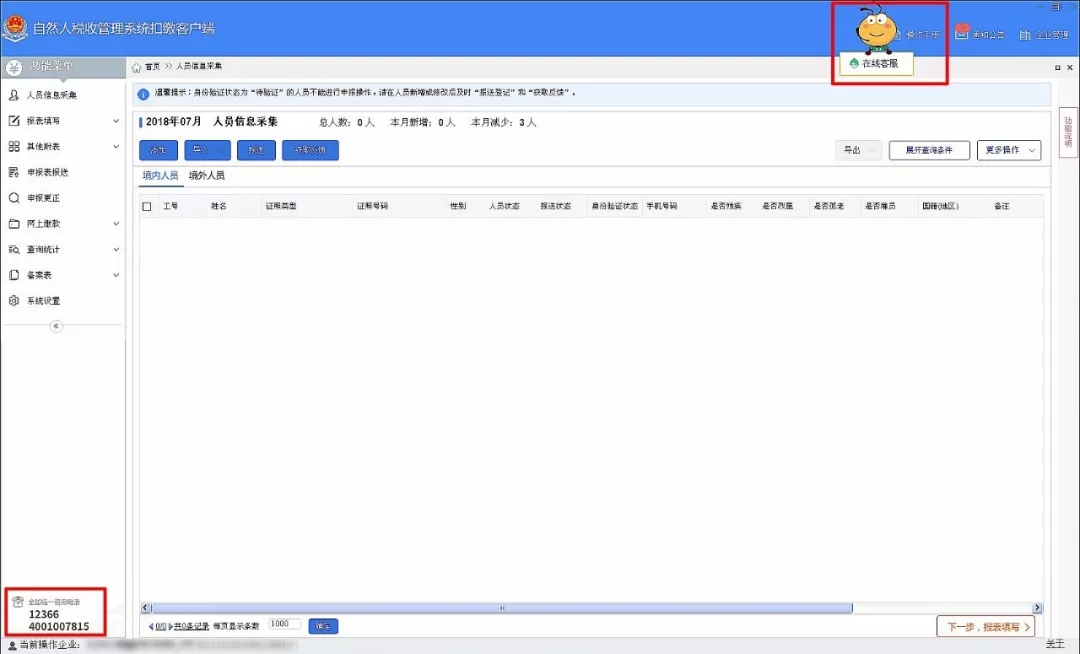Open the 通知公告 envelope icon
The height and width of the screenshot is (654, 1080).
coord(962,34)
